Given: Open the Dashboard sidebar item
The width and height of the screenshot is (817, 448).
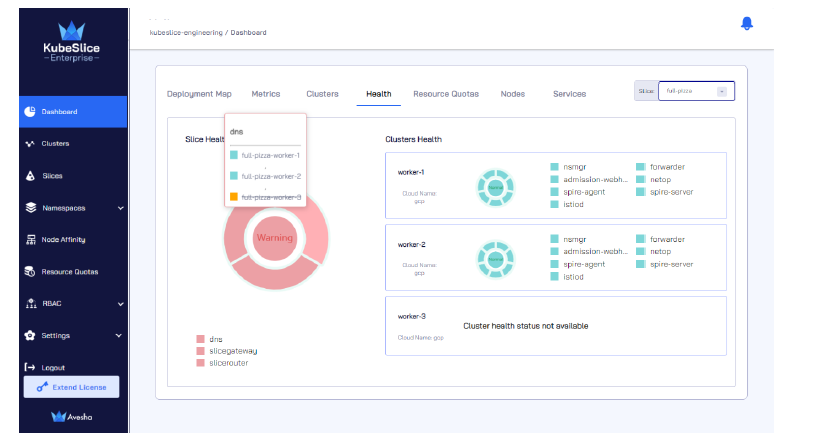Looking at the screenshot, I should pos(73,111).
